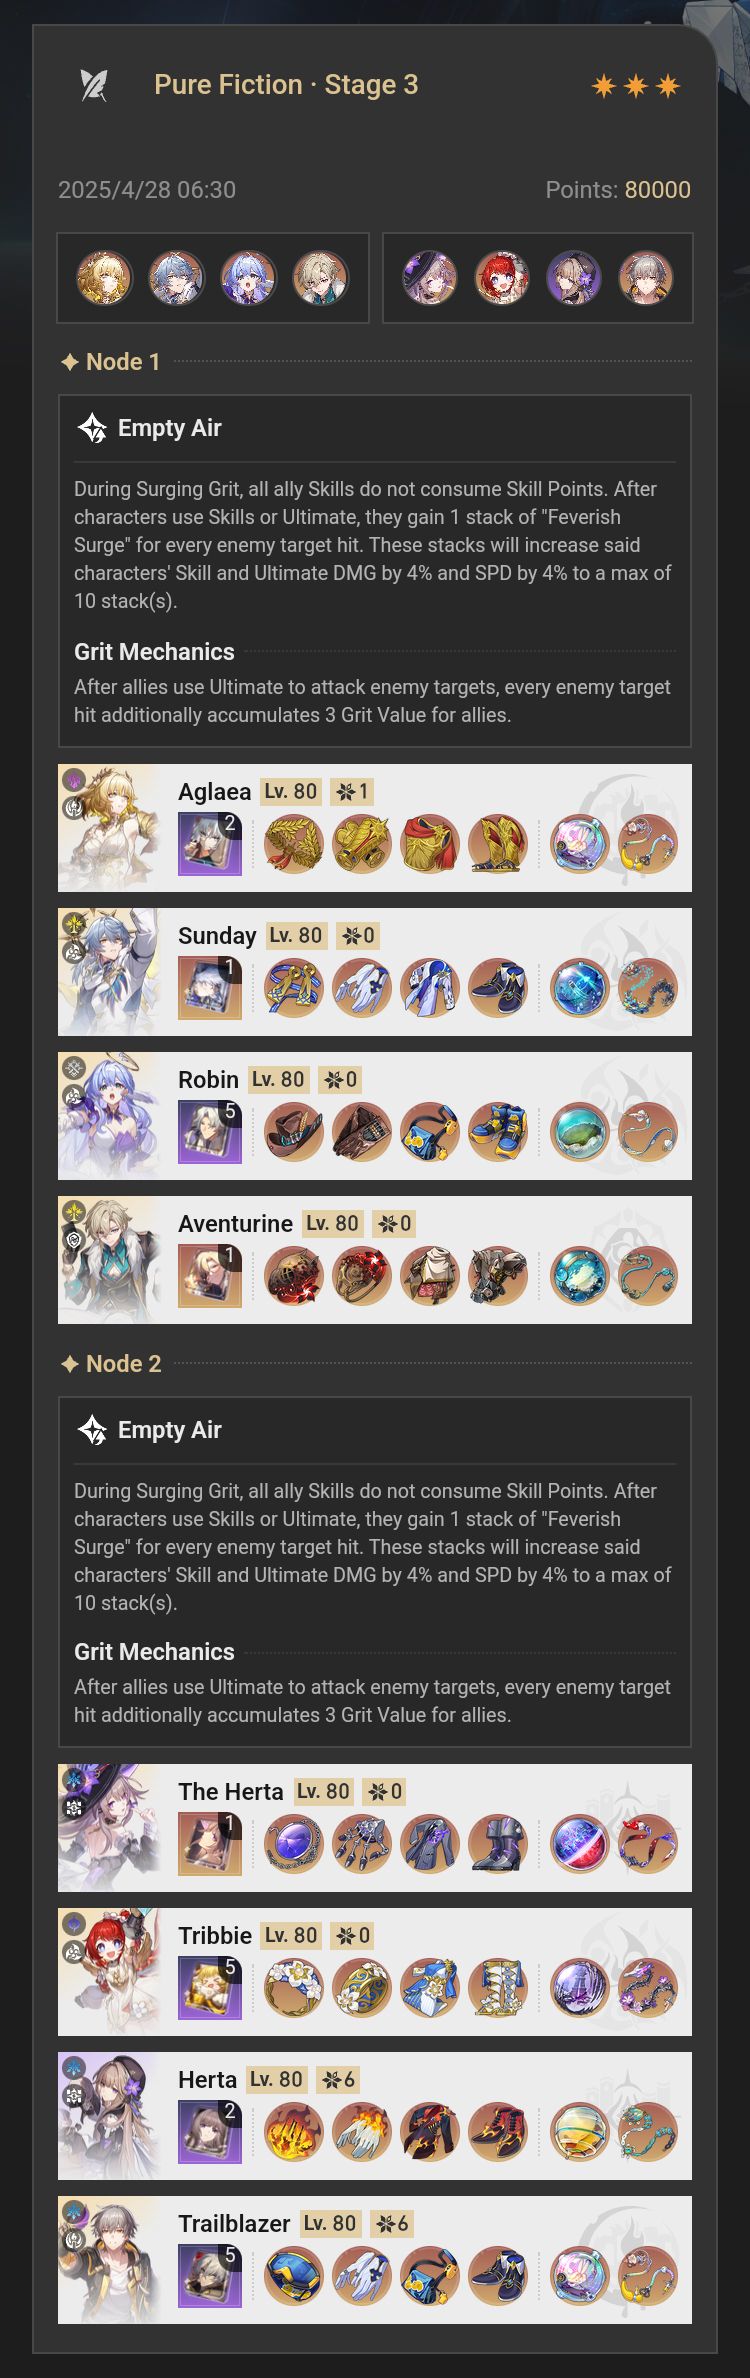Select Tribbie's flower wreath head relic
Viewport: 750px width, 2378px height.
[x=294, y=1988]
